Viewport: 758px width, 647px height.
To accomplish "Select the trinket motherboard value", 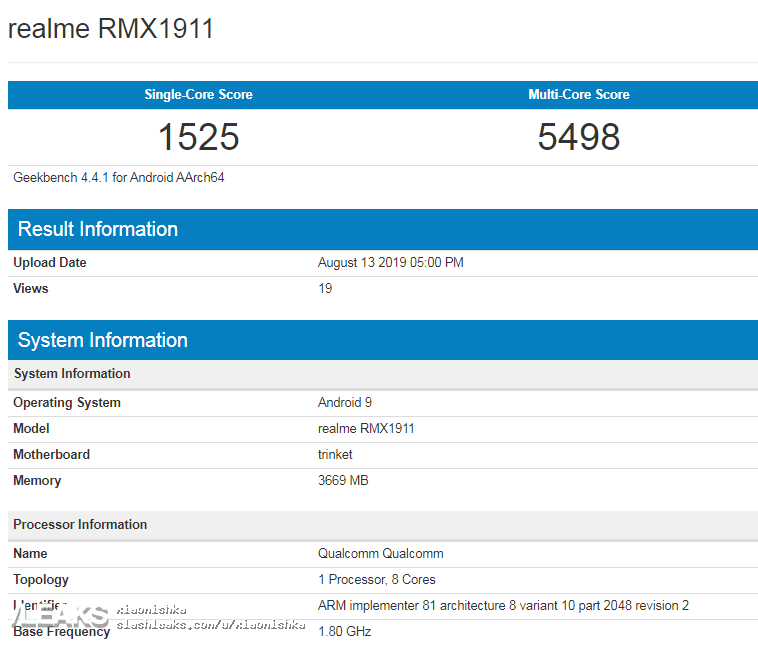I will 335,455.
